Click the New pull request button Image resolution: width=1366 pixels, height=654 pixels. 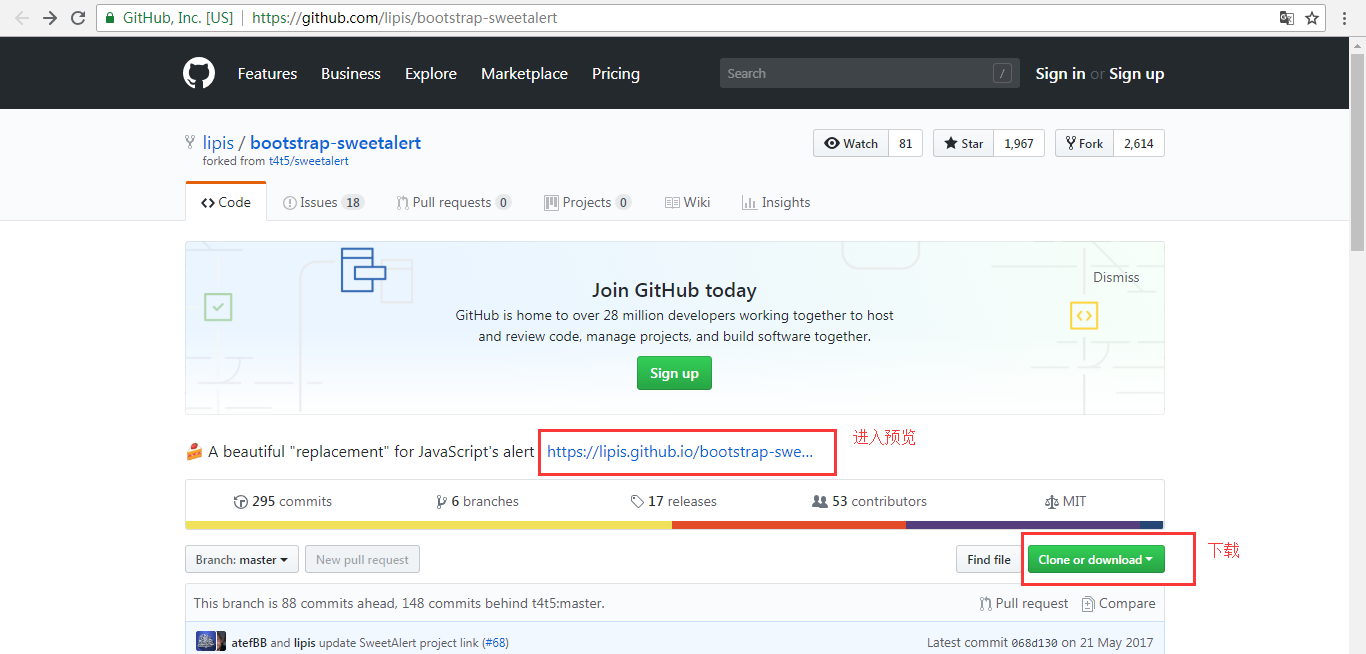(x=362, y=560)
